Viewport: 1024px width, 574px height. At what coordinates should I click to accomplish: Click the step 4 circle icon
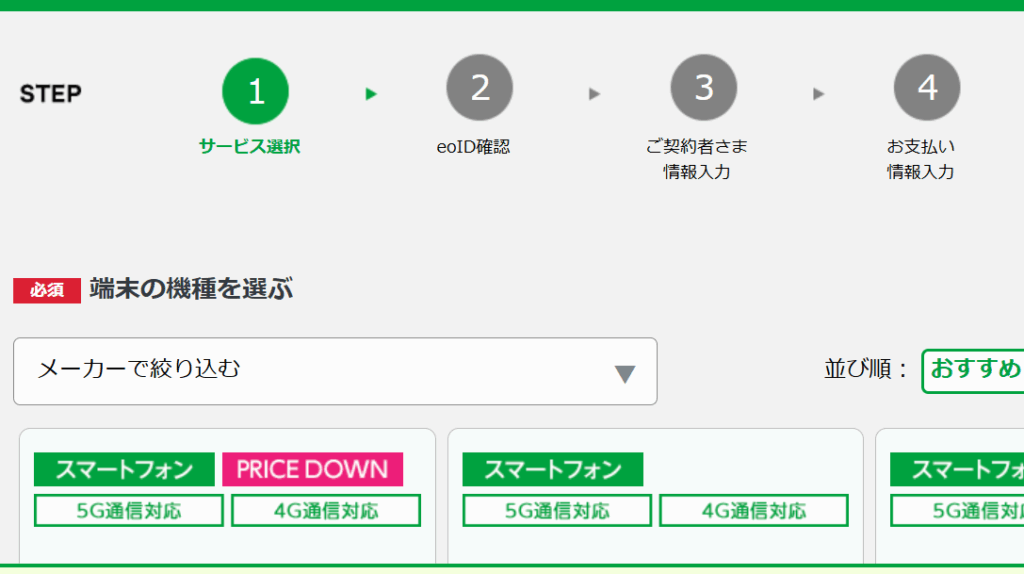click(x=927, y=88)
